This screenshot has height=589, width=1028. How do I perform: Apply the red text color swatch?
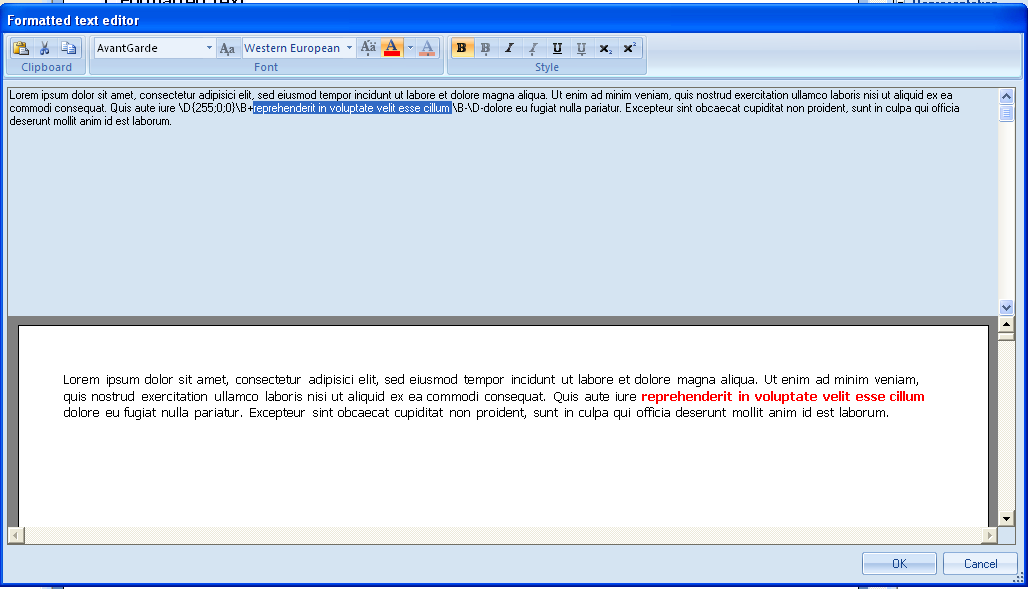[392, 48]
